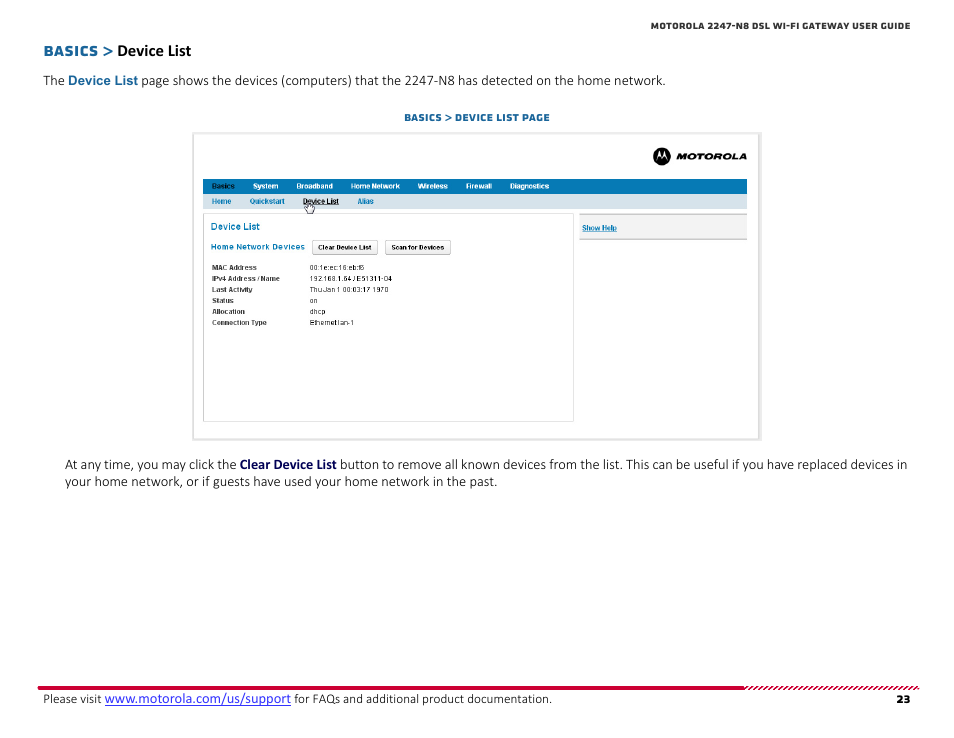
Task: Click the BASICS > DEVICE LIST PAGE caption
Action: pyautogui.click(x=477, y=117)
